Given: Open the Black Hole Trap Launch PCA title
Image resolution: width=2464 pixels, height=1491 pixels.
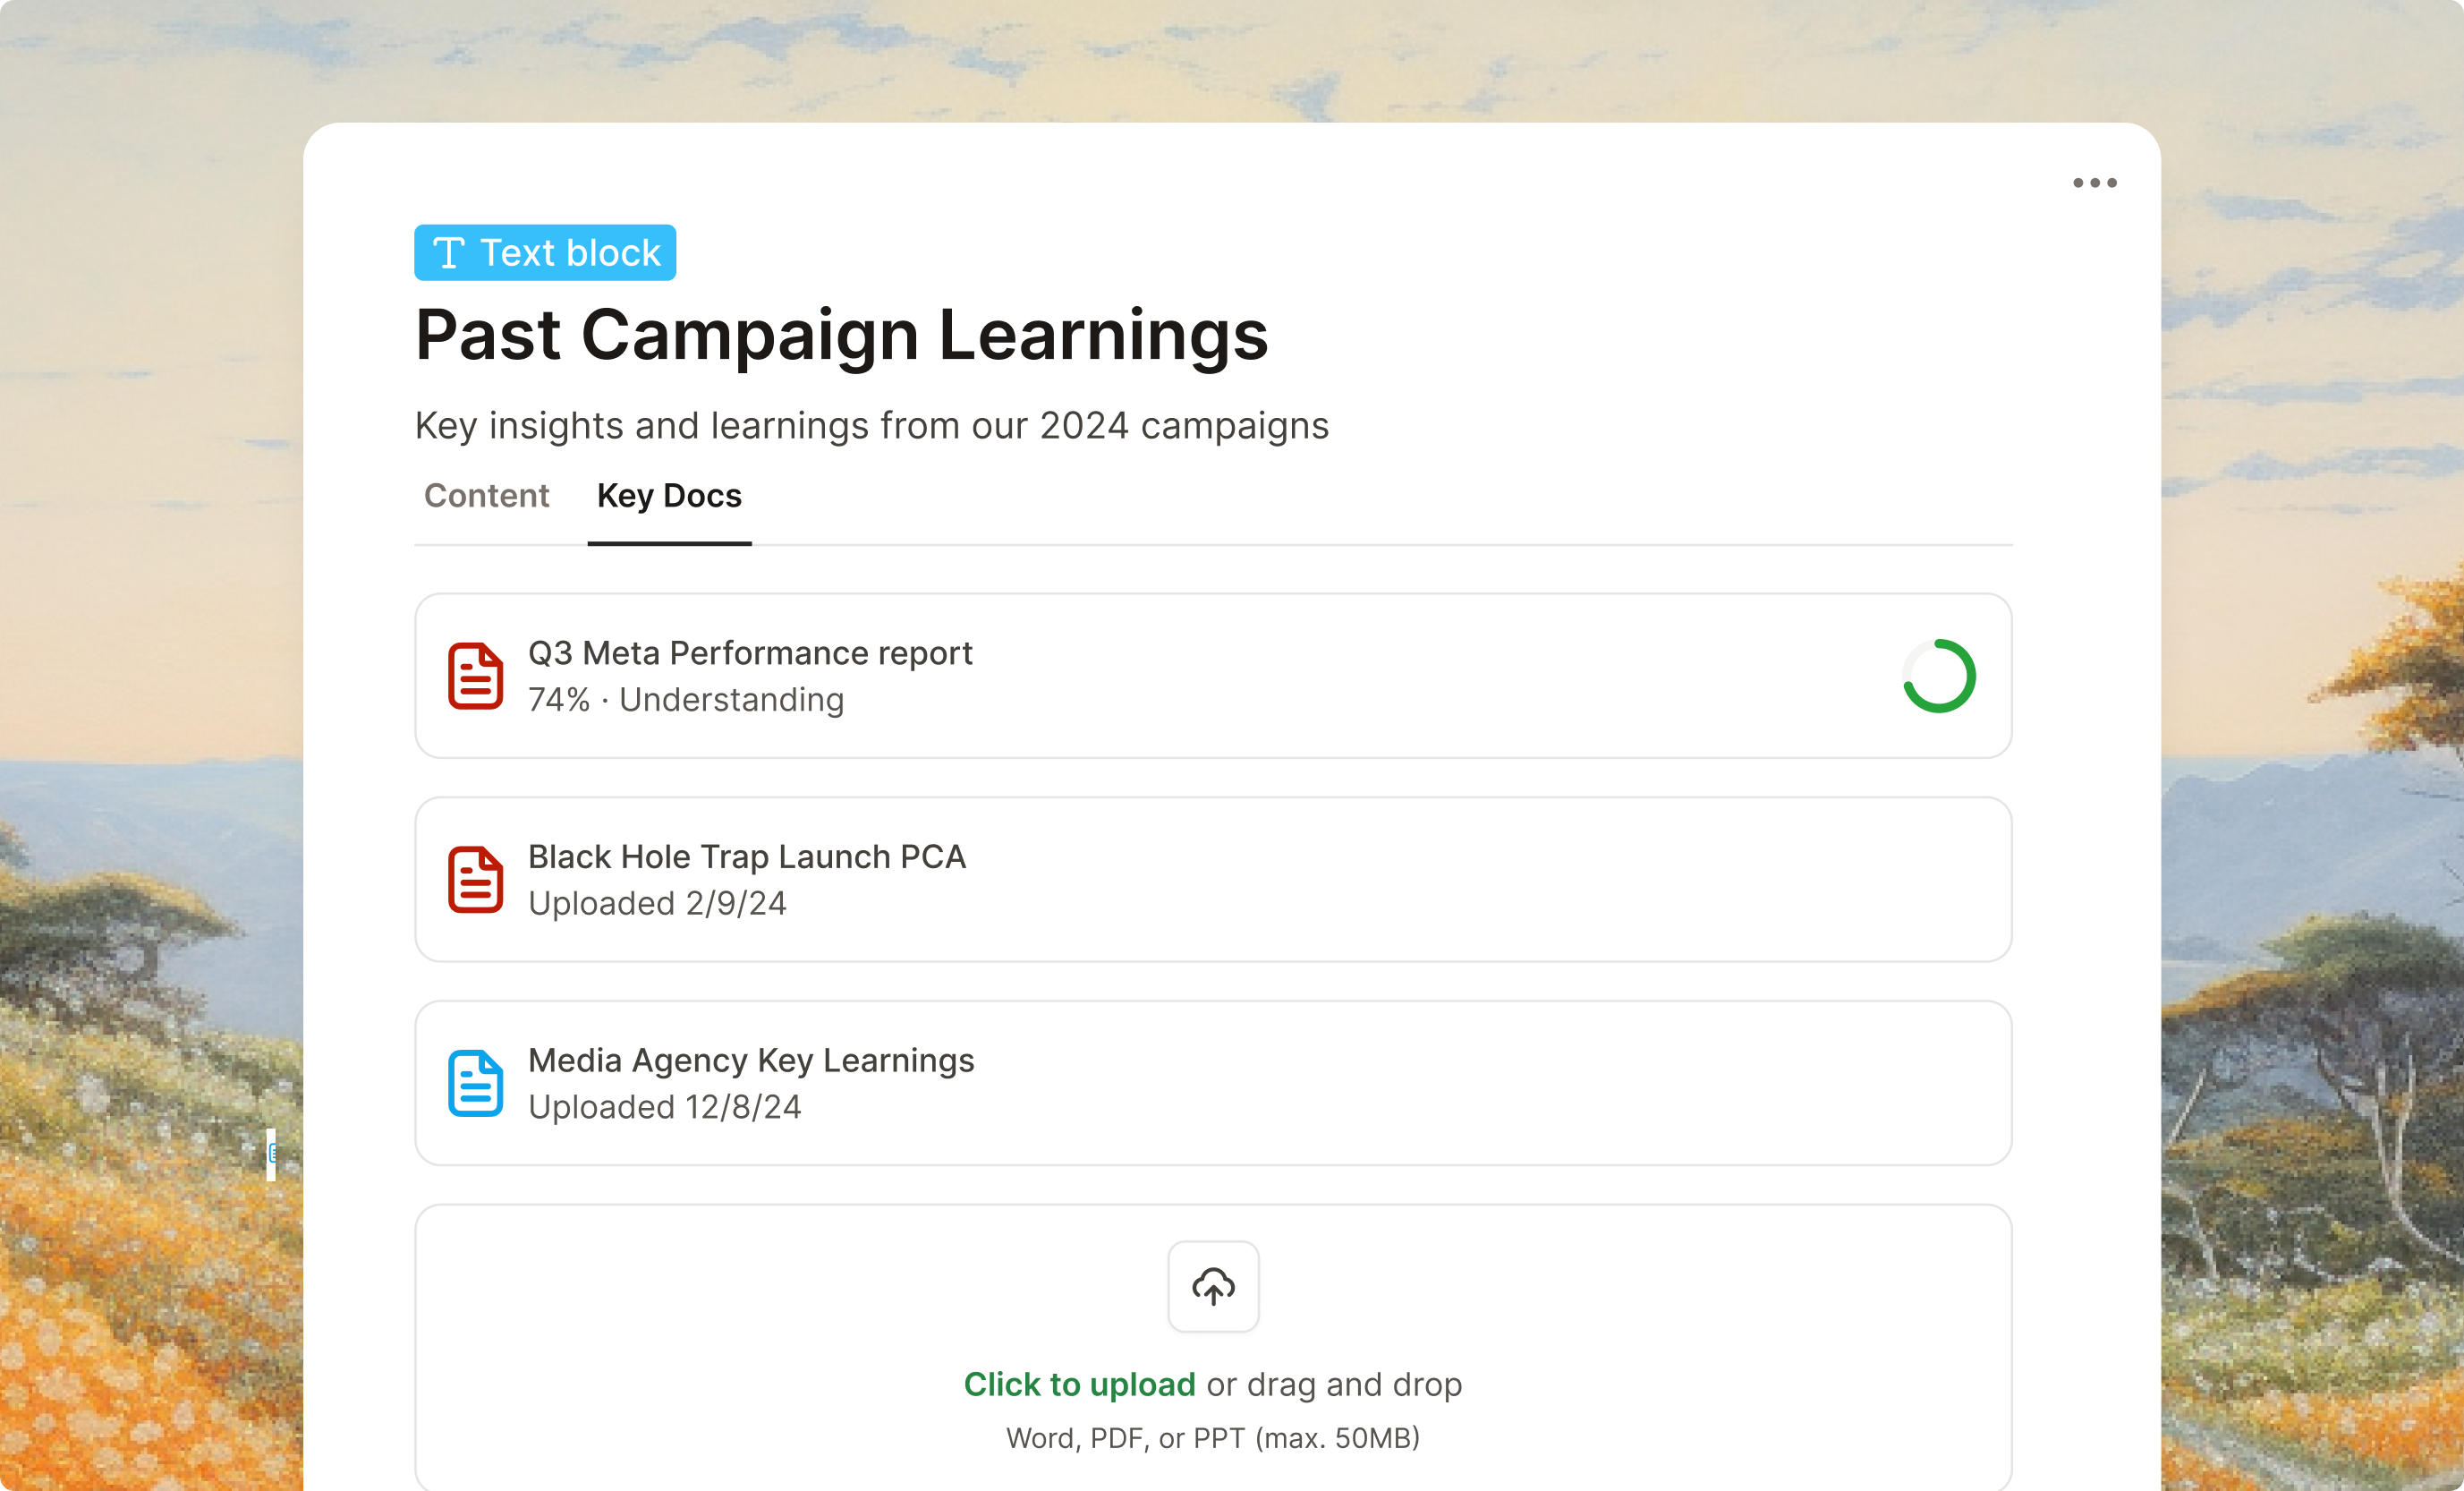Looking at the screenshot, I should 747,857.
